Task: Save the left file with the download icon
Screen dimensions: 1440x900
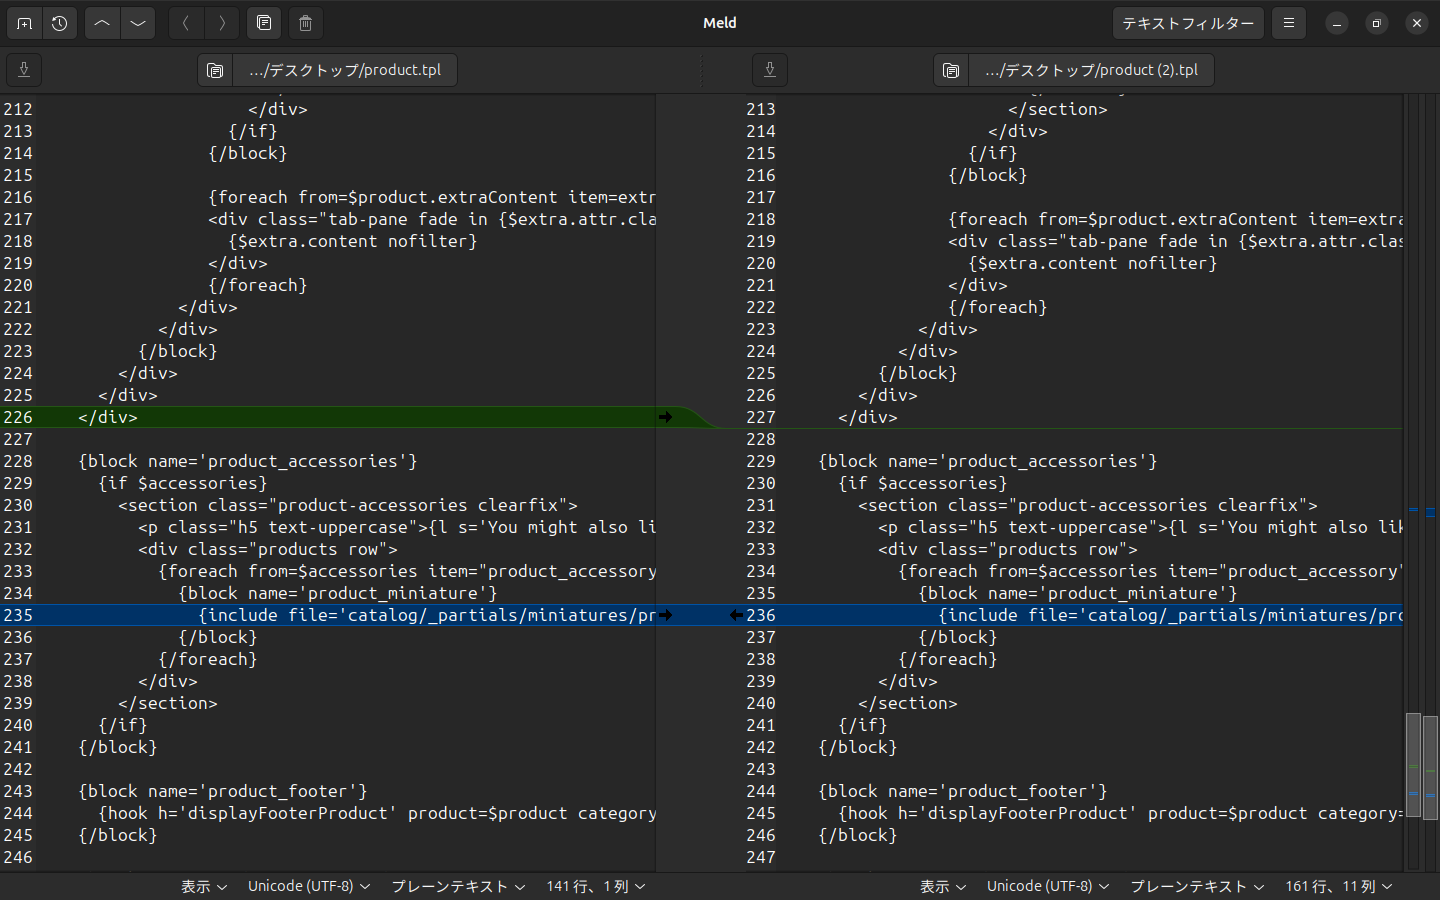Action: click(x=24, y=70)
